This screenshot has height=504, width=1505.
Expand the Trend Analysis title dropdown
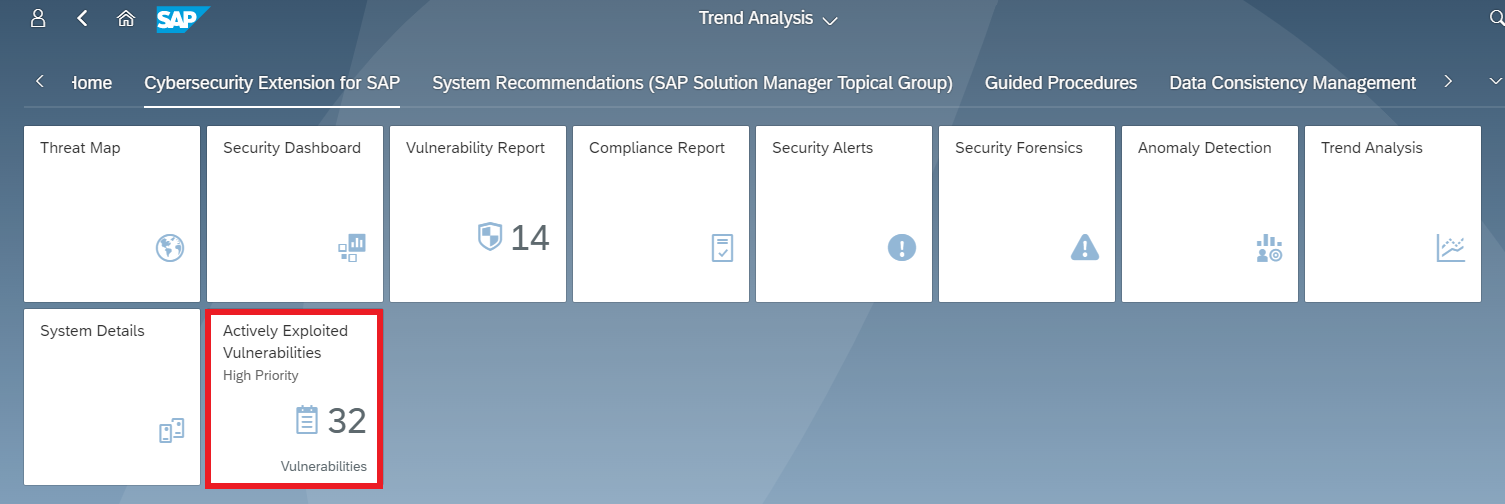[x=829, y=20]
